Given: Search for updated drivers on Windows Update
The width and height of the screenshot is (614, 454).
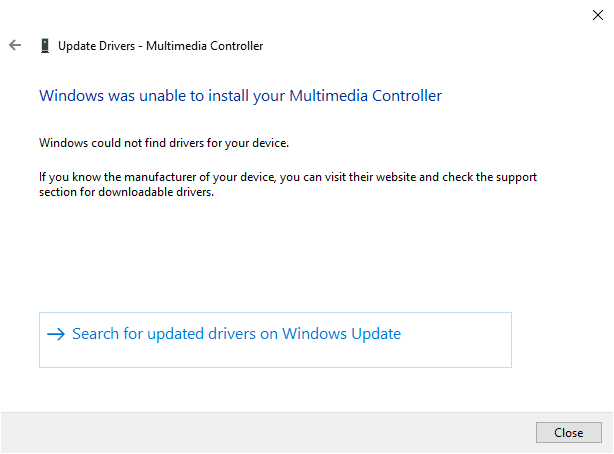Looking at the screenshot, I should coord(236,334).
